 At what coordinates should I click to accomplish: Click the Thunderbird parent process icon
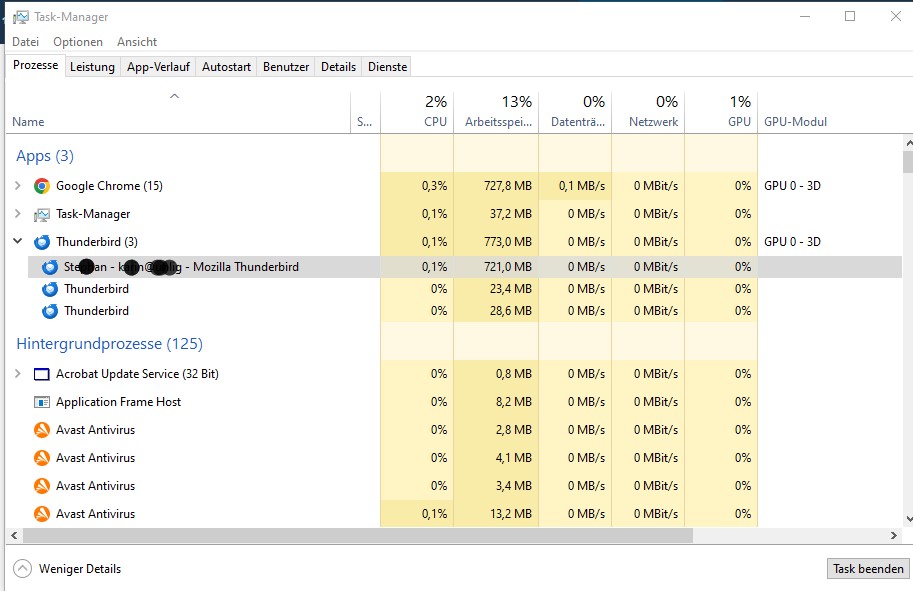click(x=42, y=242)
